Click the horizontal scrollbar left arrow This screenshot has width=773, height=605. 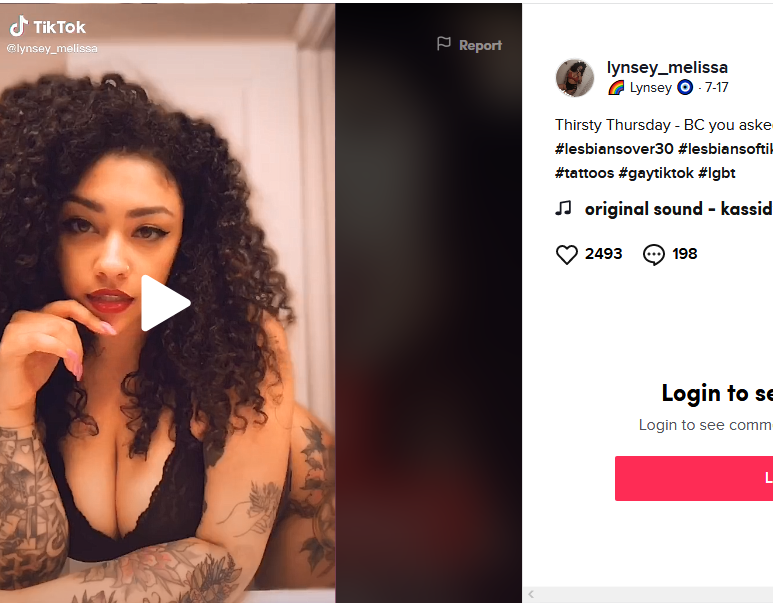[x=531, y=594]
